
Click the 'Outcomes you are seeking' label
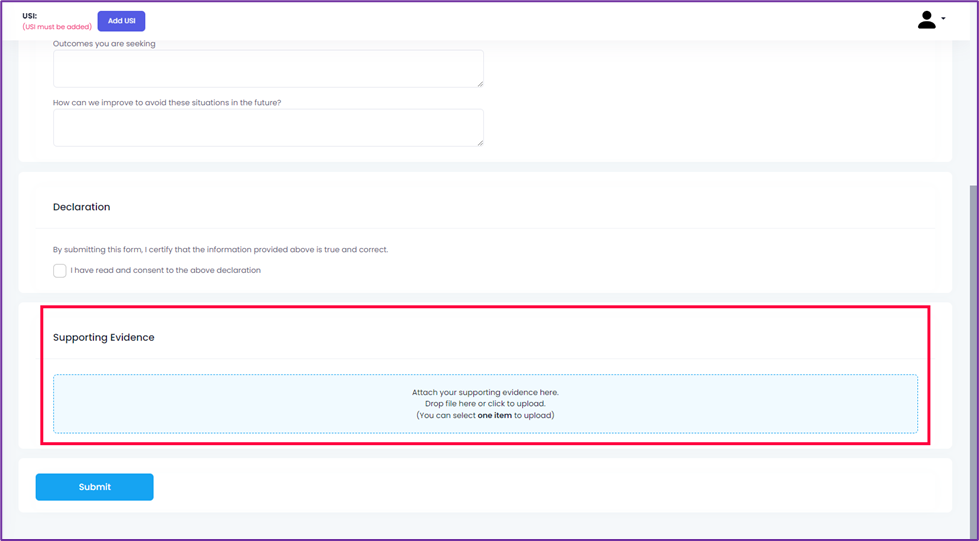point(104,44)
